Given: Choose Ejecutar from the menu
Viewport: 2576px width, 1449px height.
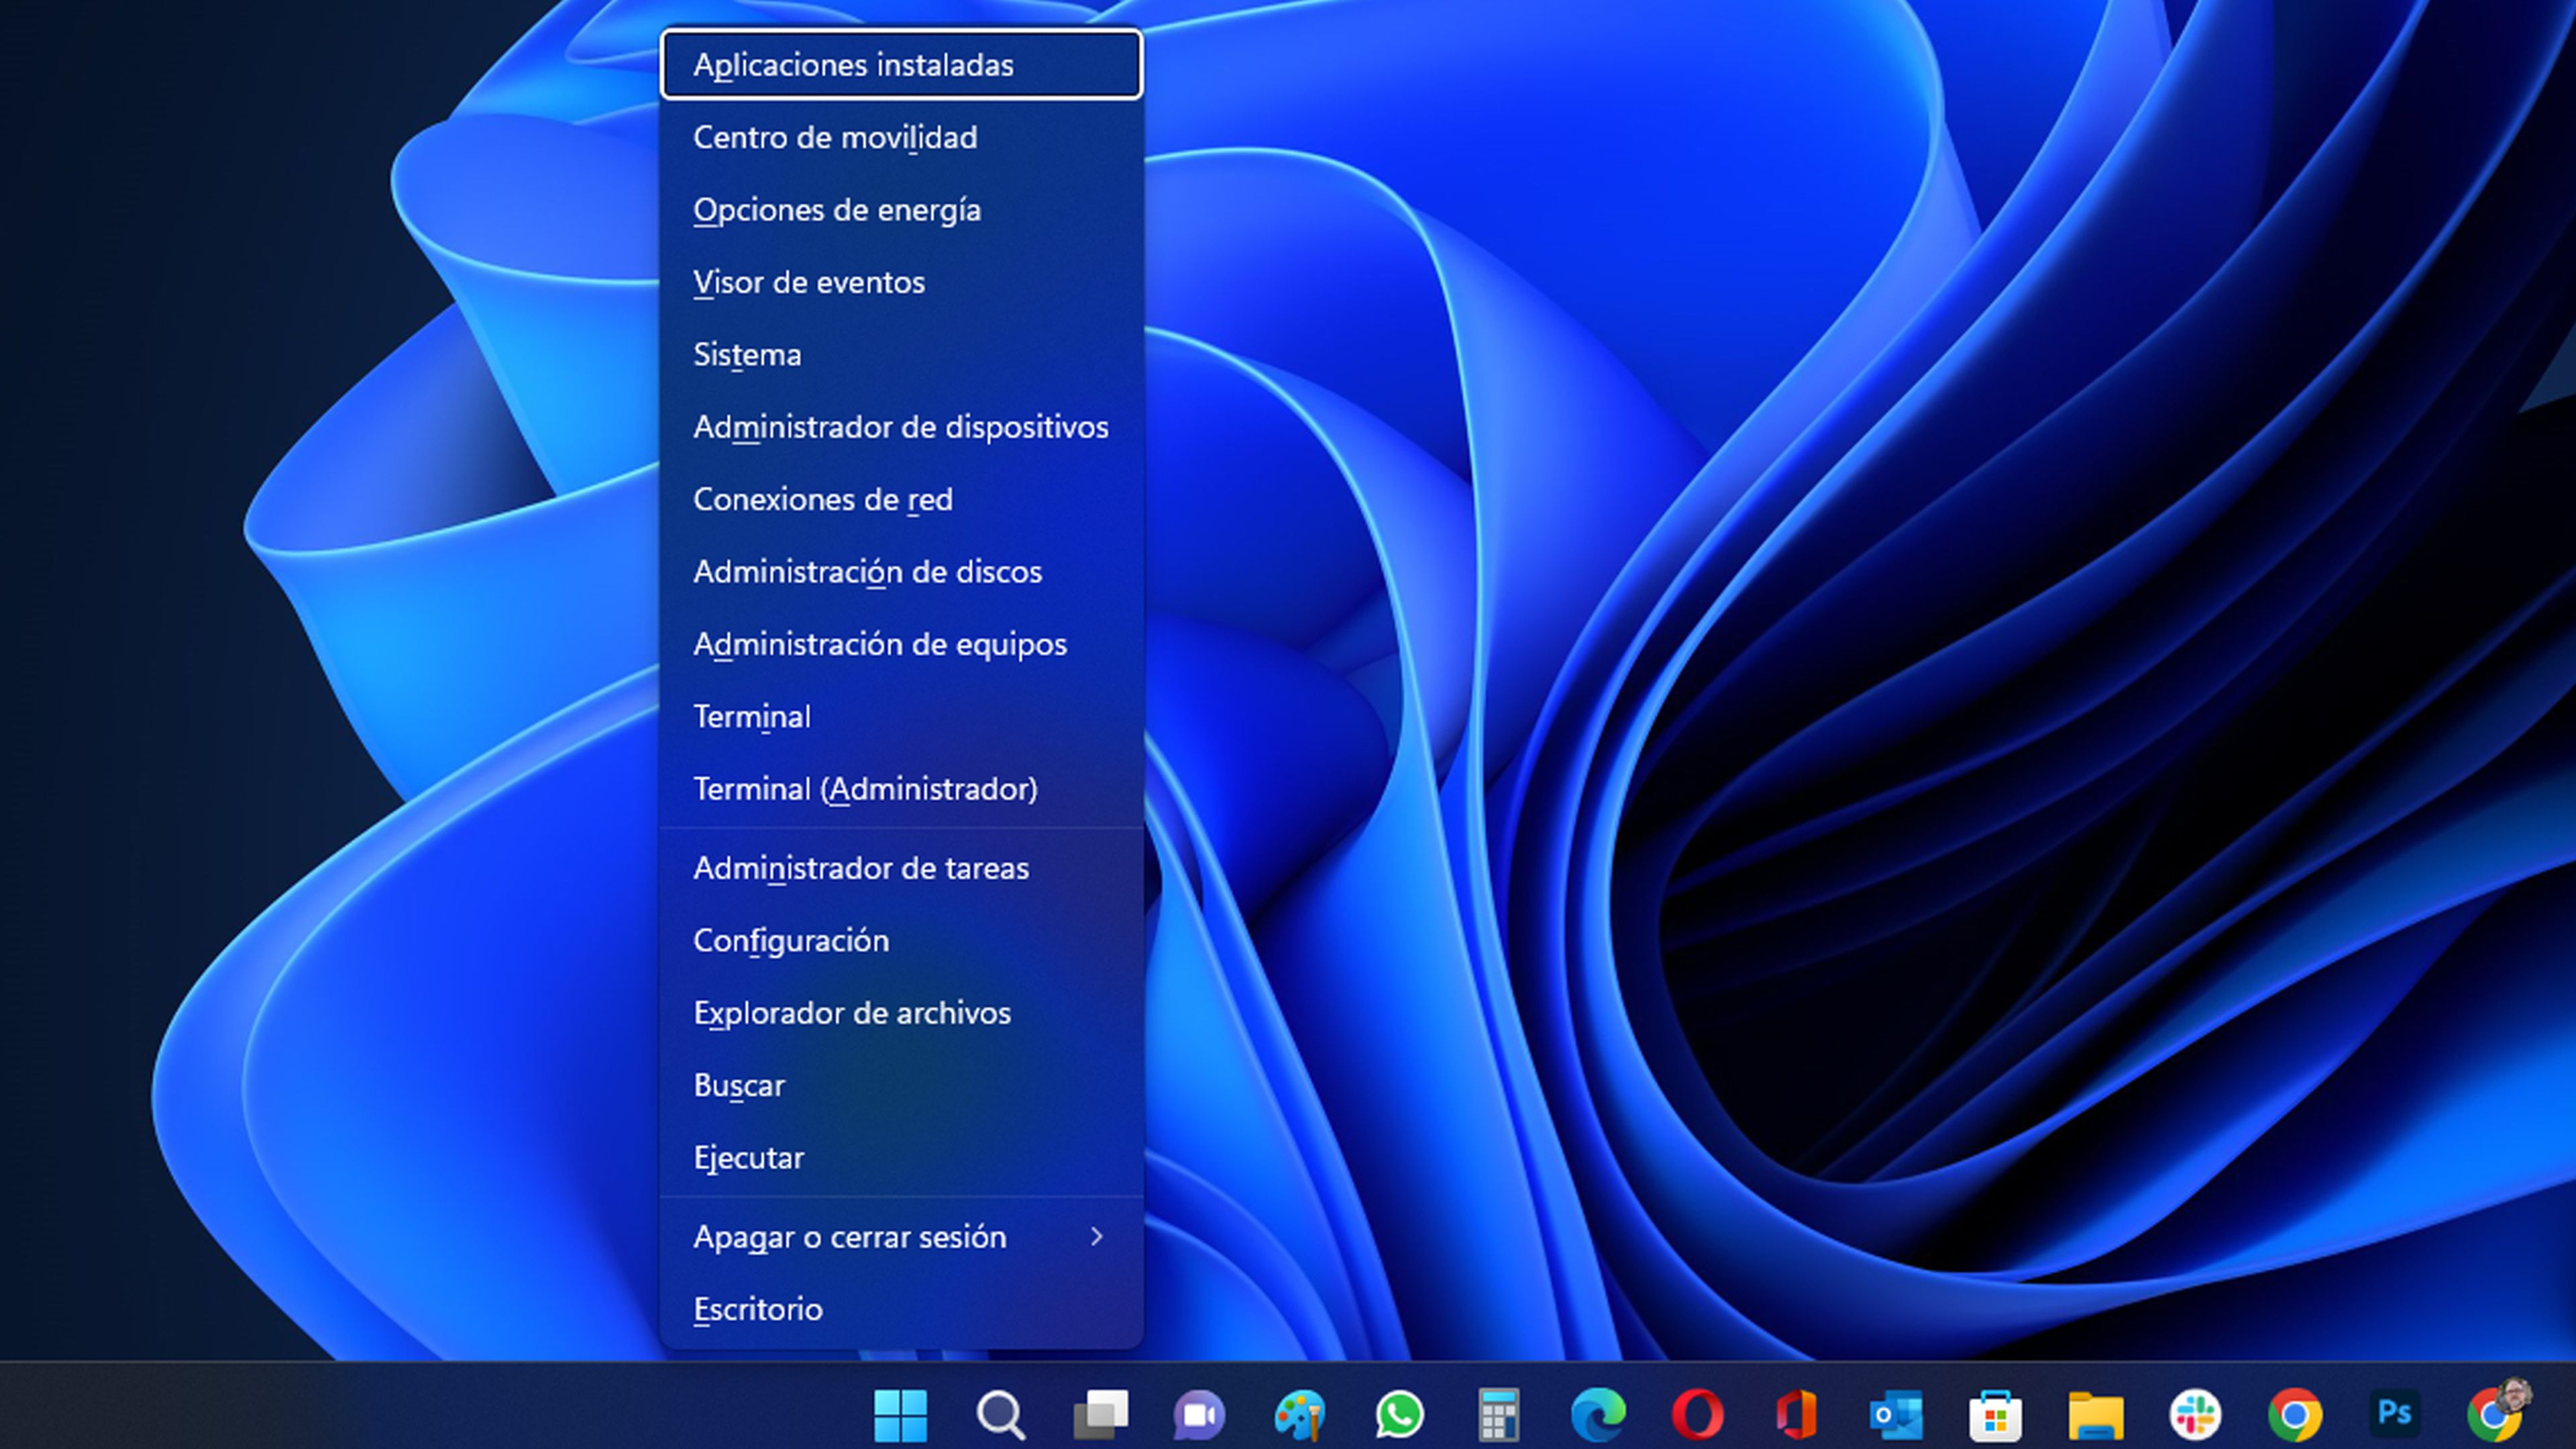Looking at the screenshot, I should pos(901,1158).
